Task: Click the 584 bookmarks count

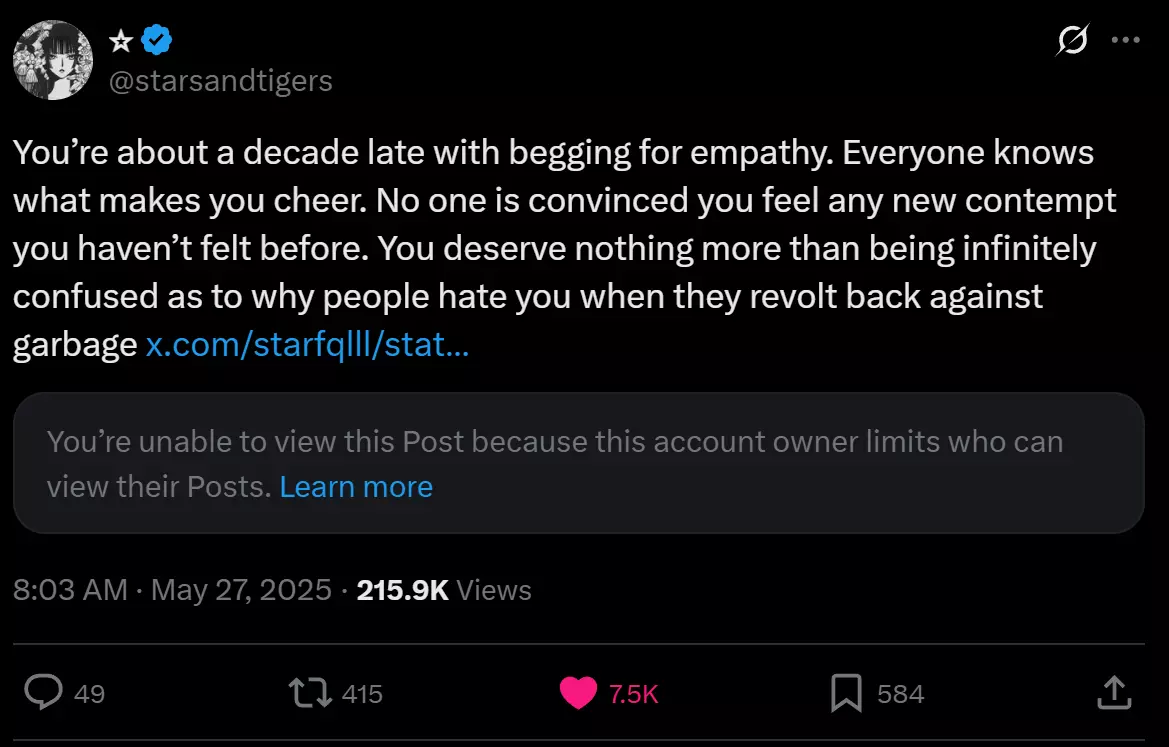Action: point(900,693)
